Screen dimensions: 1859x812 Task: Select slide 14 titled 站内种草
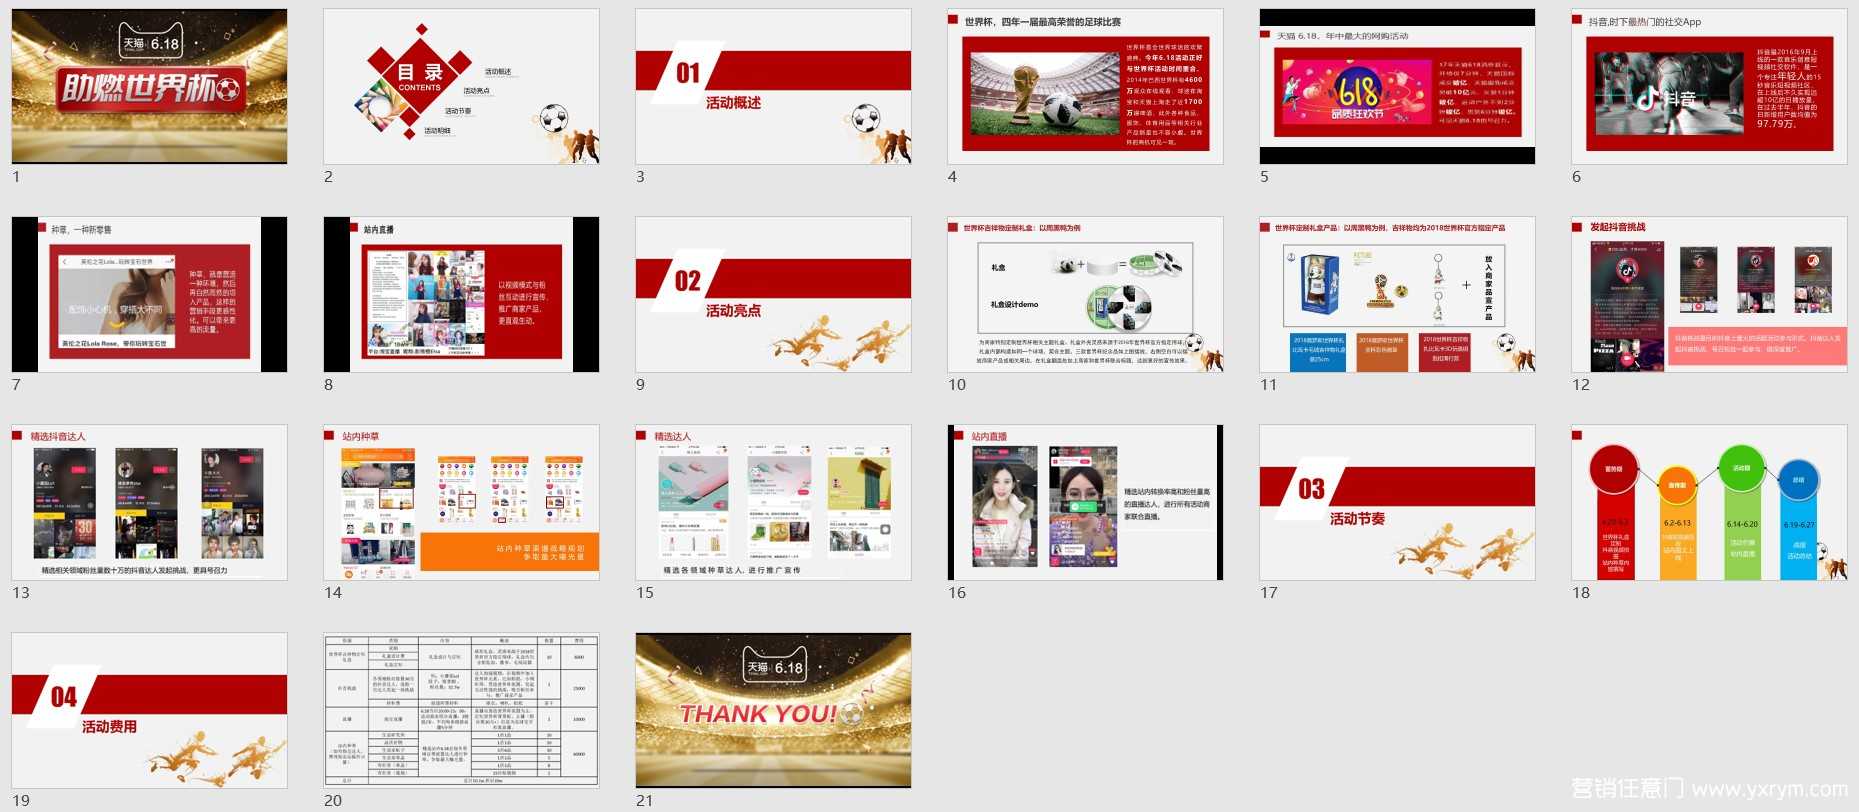click(461, 502)
